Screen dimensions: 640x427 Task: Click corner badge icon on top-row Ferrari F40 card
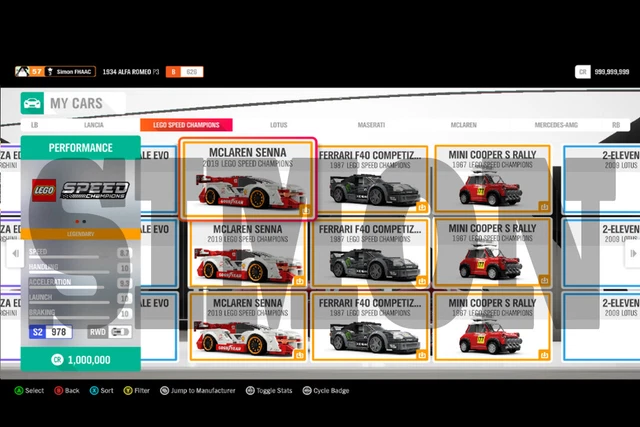pos(422,207)
